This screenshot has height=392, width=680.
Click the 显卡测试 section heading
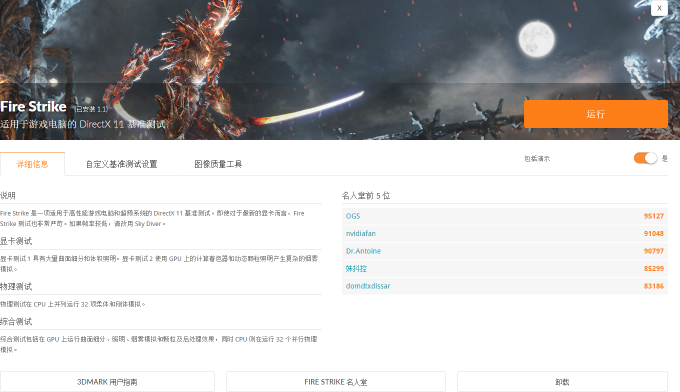(x=16, y=241)
